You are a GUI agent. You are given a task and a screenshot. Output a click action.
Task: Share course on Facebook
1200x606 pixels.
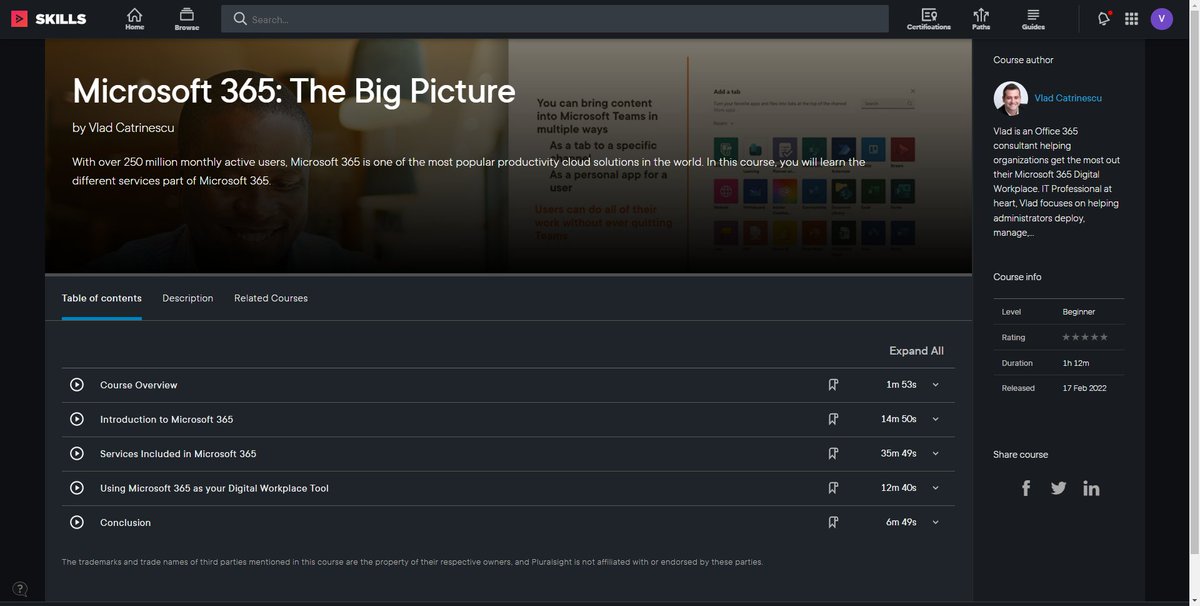(1026, 488)
